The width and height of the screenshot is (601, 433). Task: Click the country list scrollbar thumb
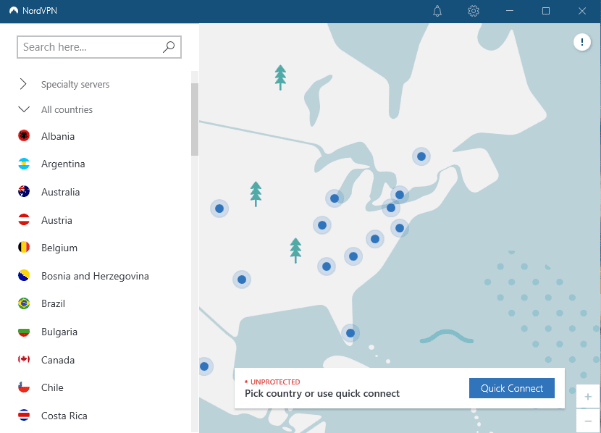click(x=194, y=119)
